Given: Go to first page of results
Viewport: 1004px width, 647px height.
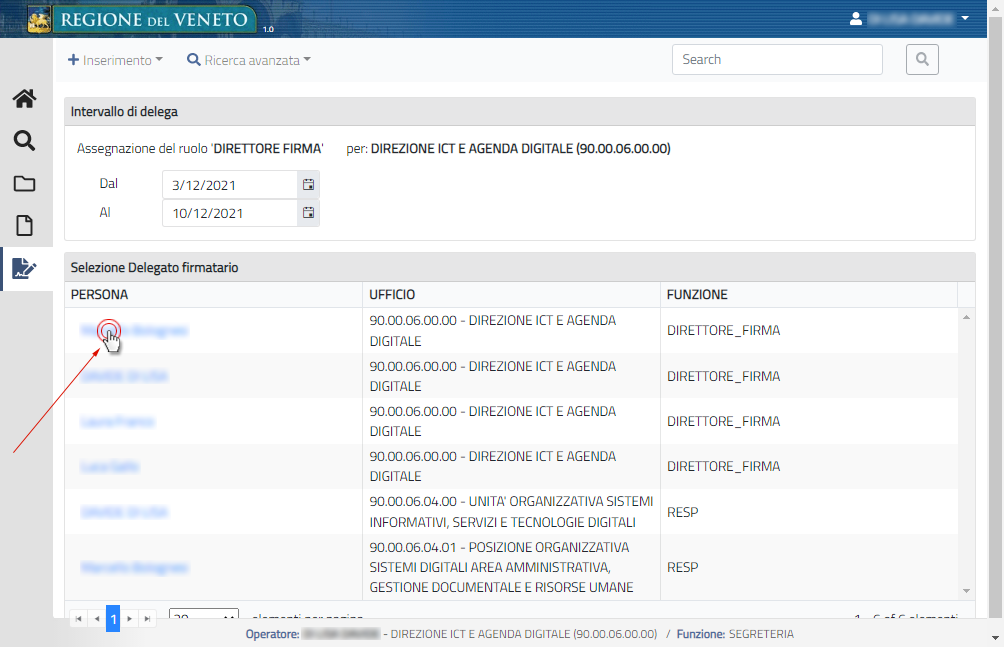Looking at the screenshot, I should point(78,619).
